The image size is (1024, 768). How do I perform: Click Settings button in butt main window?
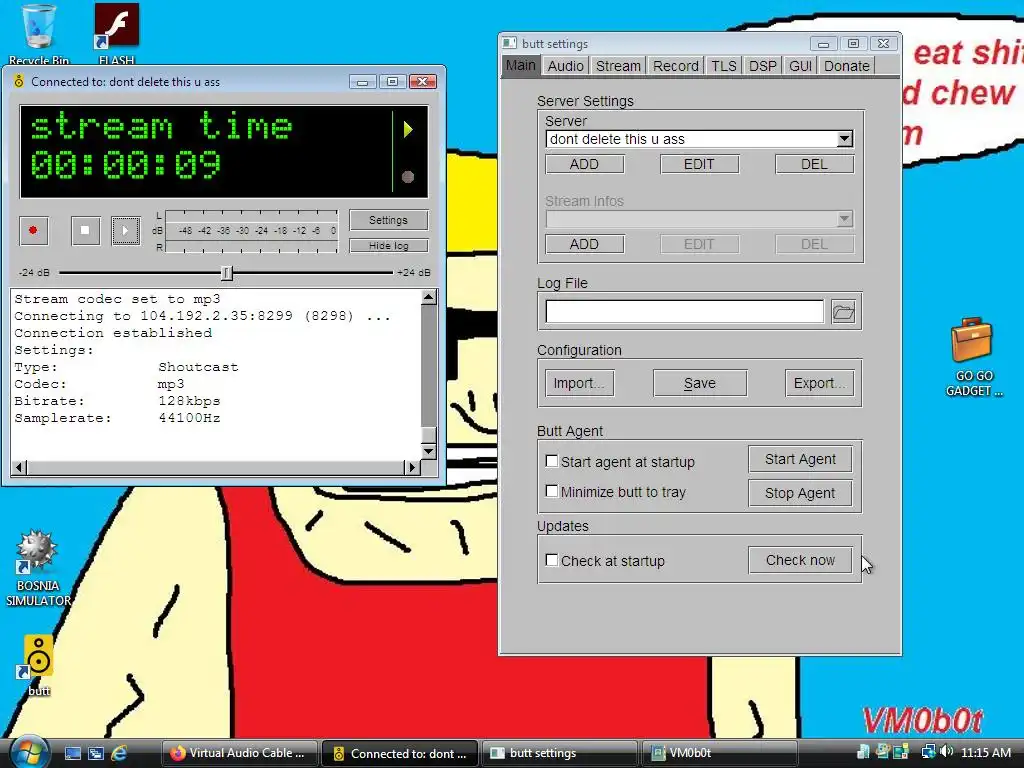point(389,220)
